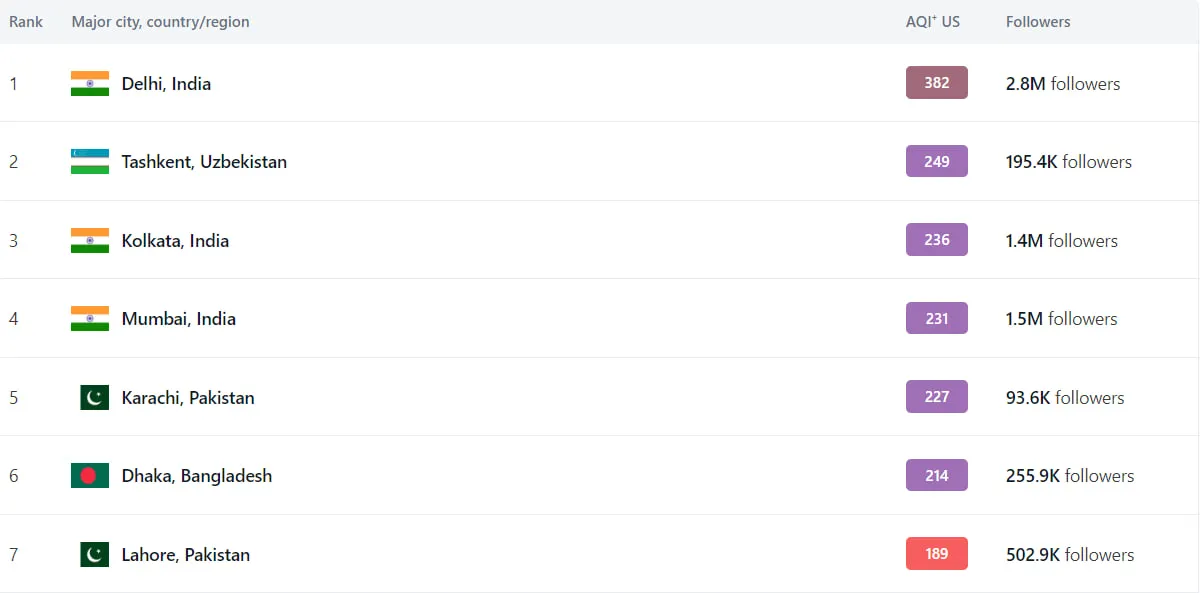Select Dhaka, Bangladesh in the ranking

coord(197,476)
